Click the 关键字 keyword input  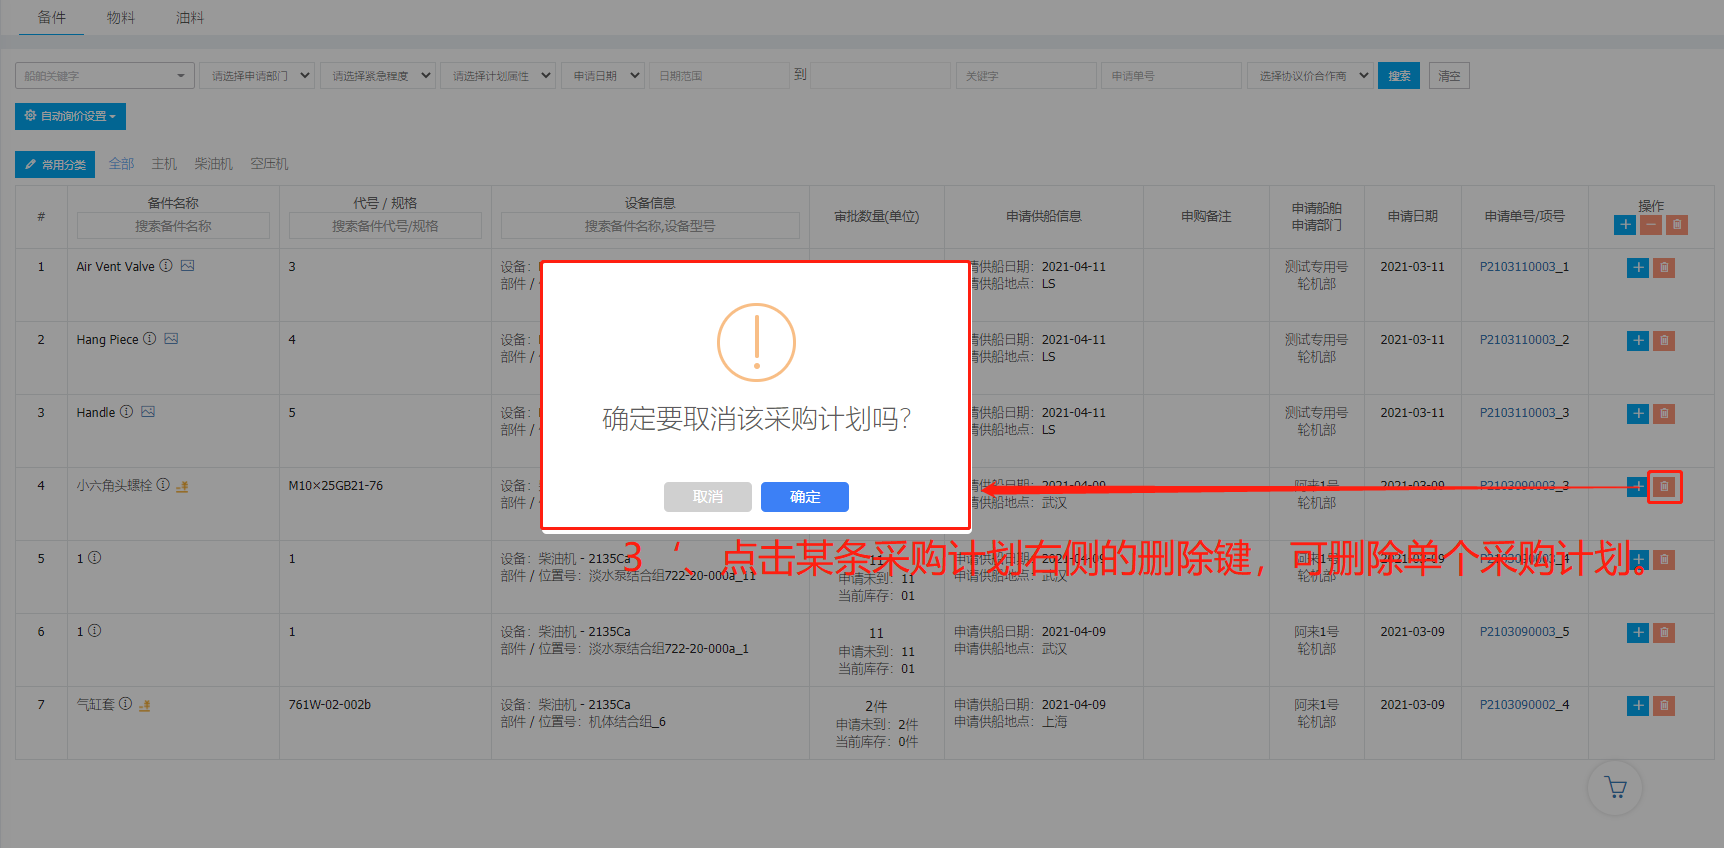[1026, 76]
